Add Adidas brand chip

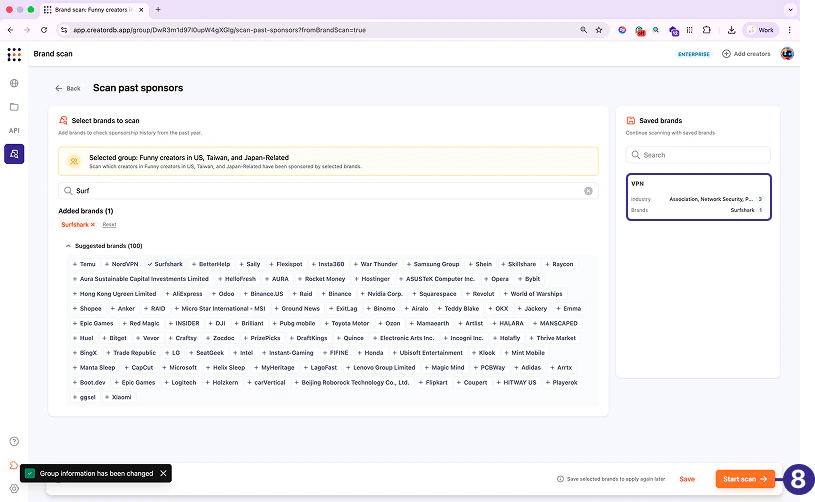coord(527,367)
